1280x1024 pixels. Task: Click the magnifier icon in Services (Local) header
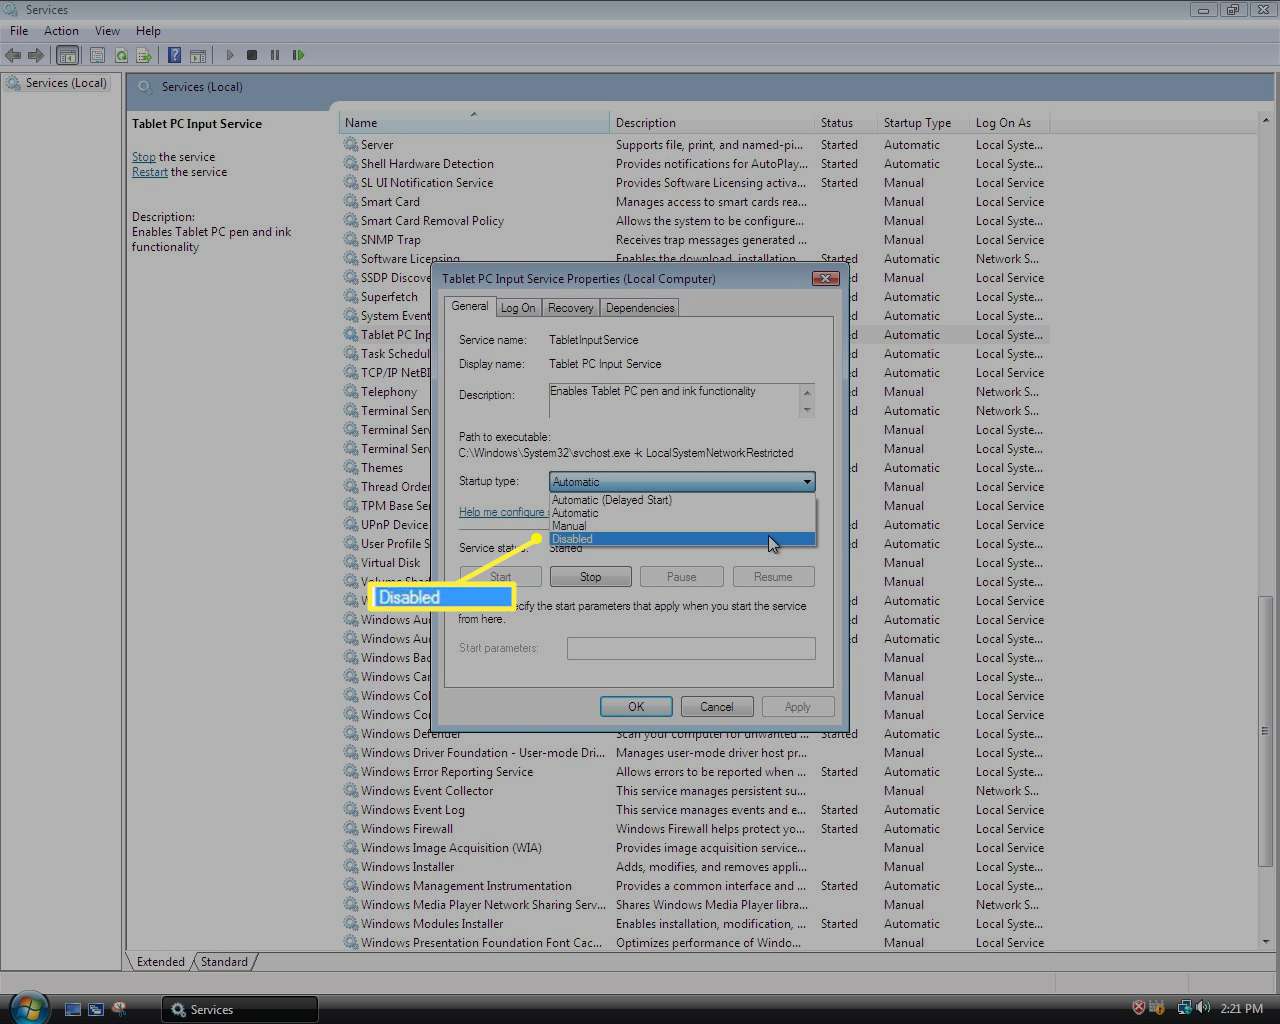[145, 87]
